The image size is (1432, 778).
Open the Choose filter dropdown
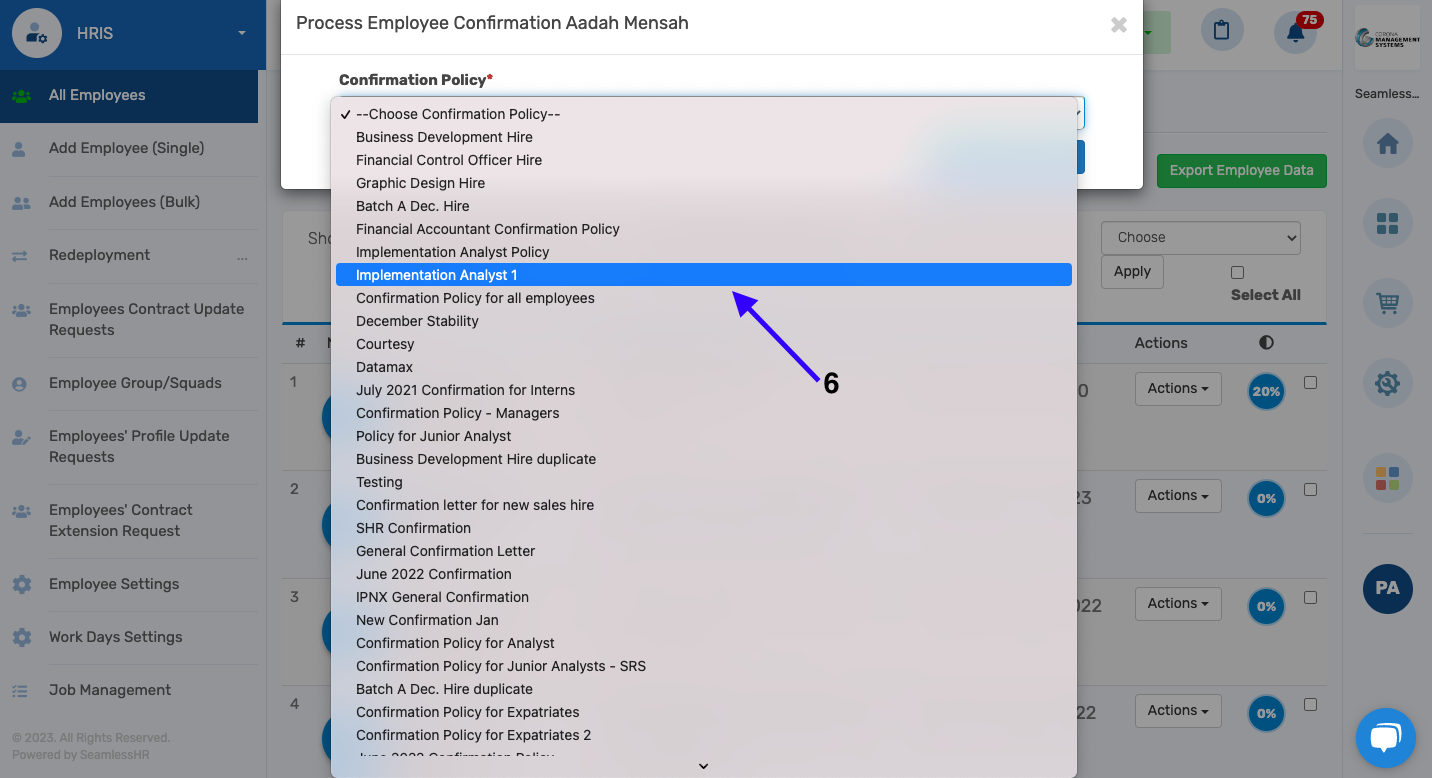[1200, 237]
